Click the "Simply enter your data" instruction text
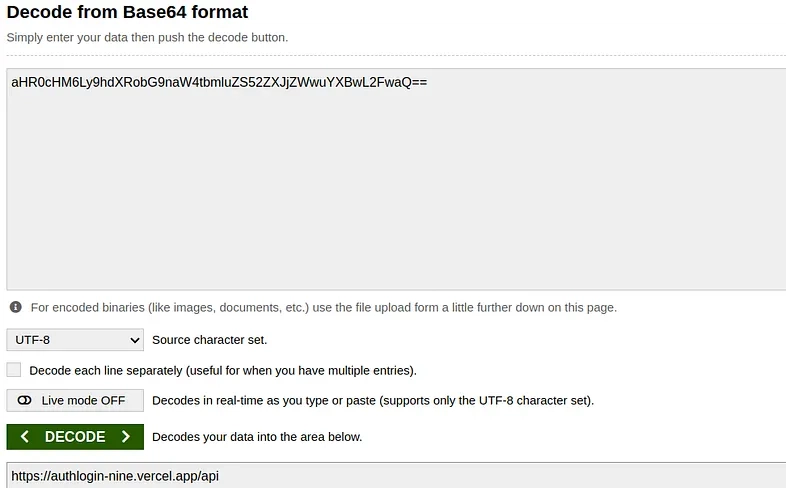Viewport: 786px width, 488px height. coord(147,37)
